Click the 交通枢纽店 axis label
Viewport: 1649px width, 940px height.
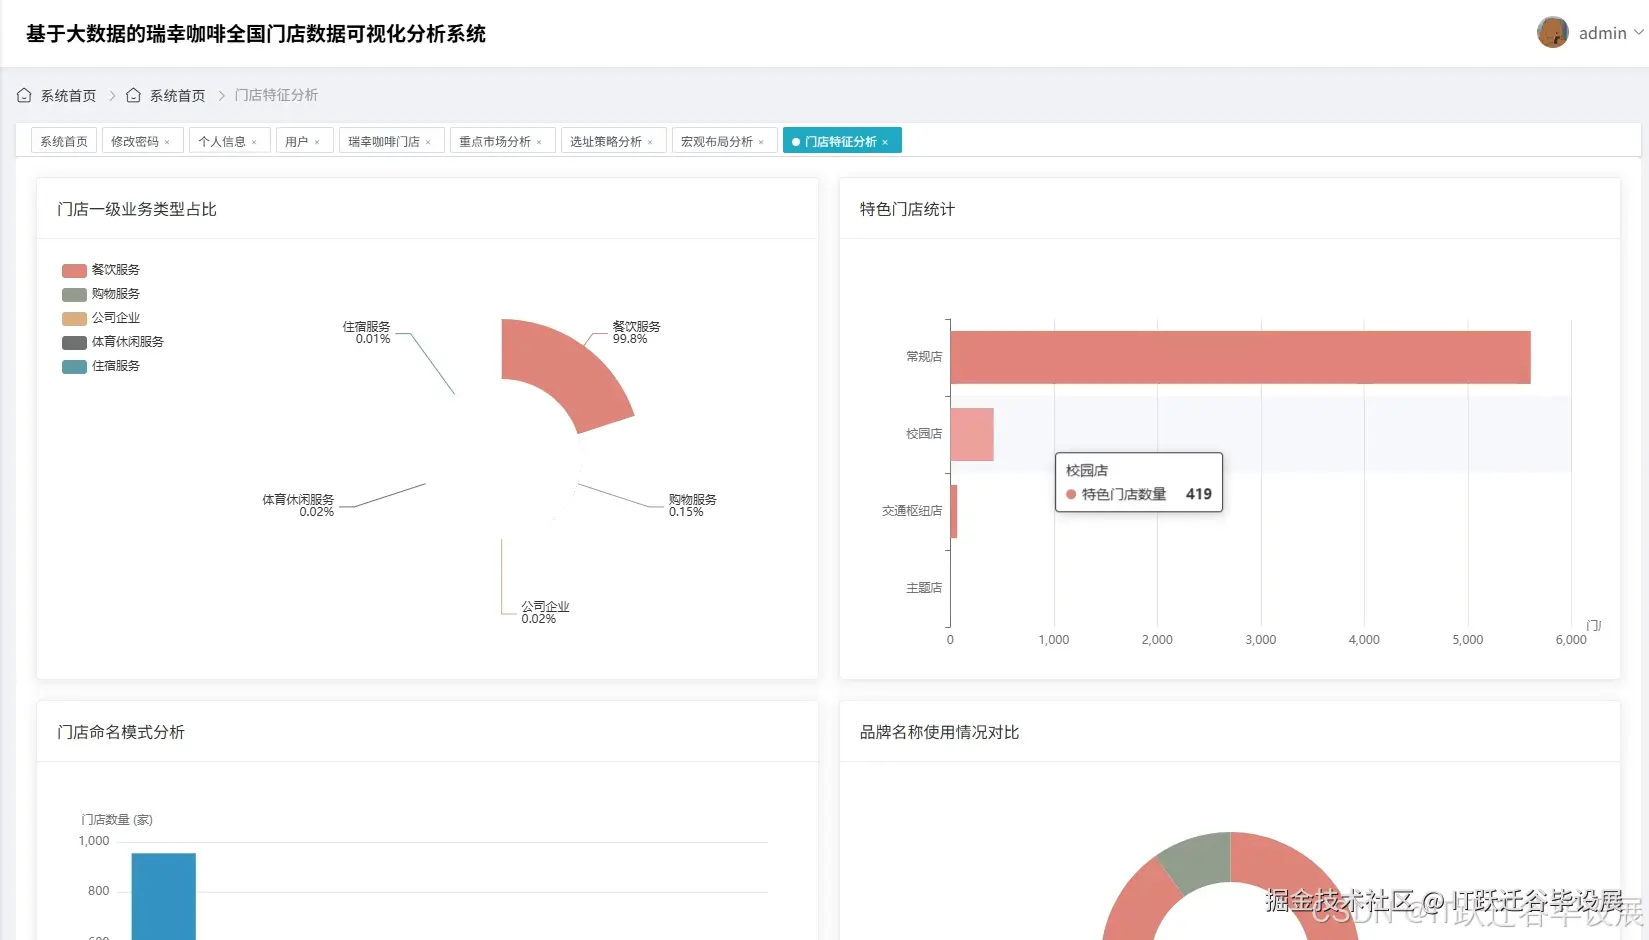912,511
